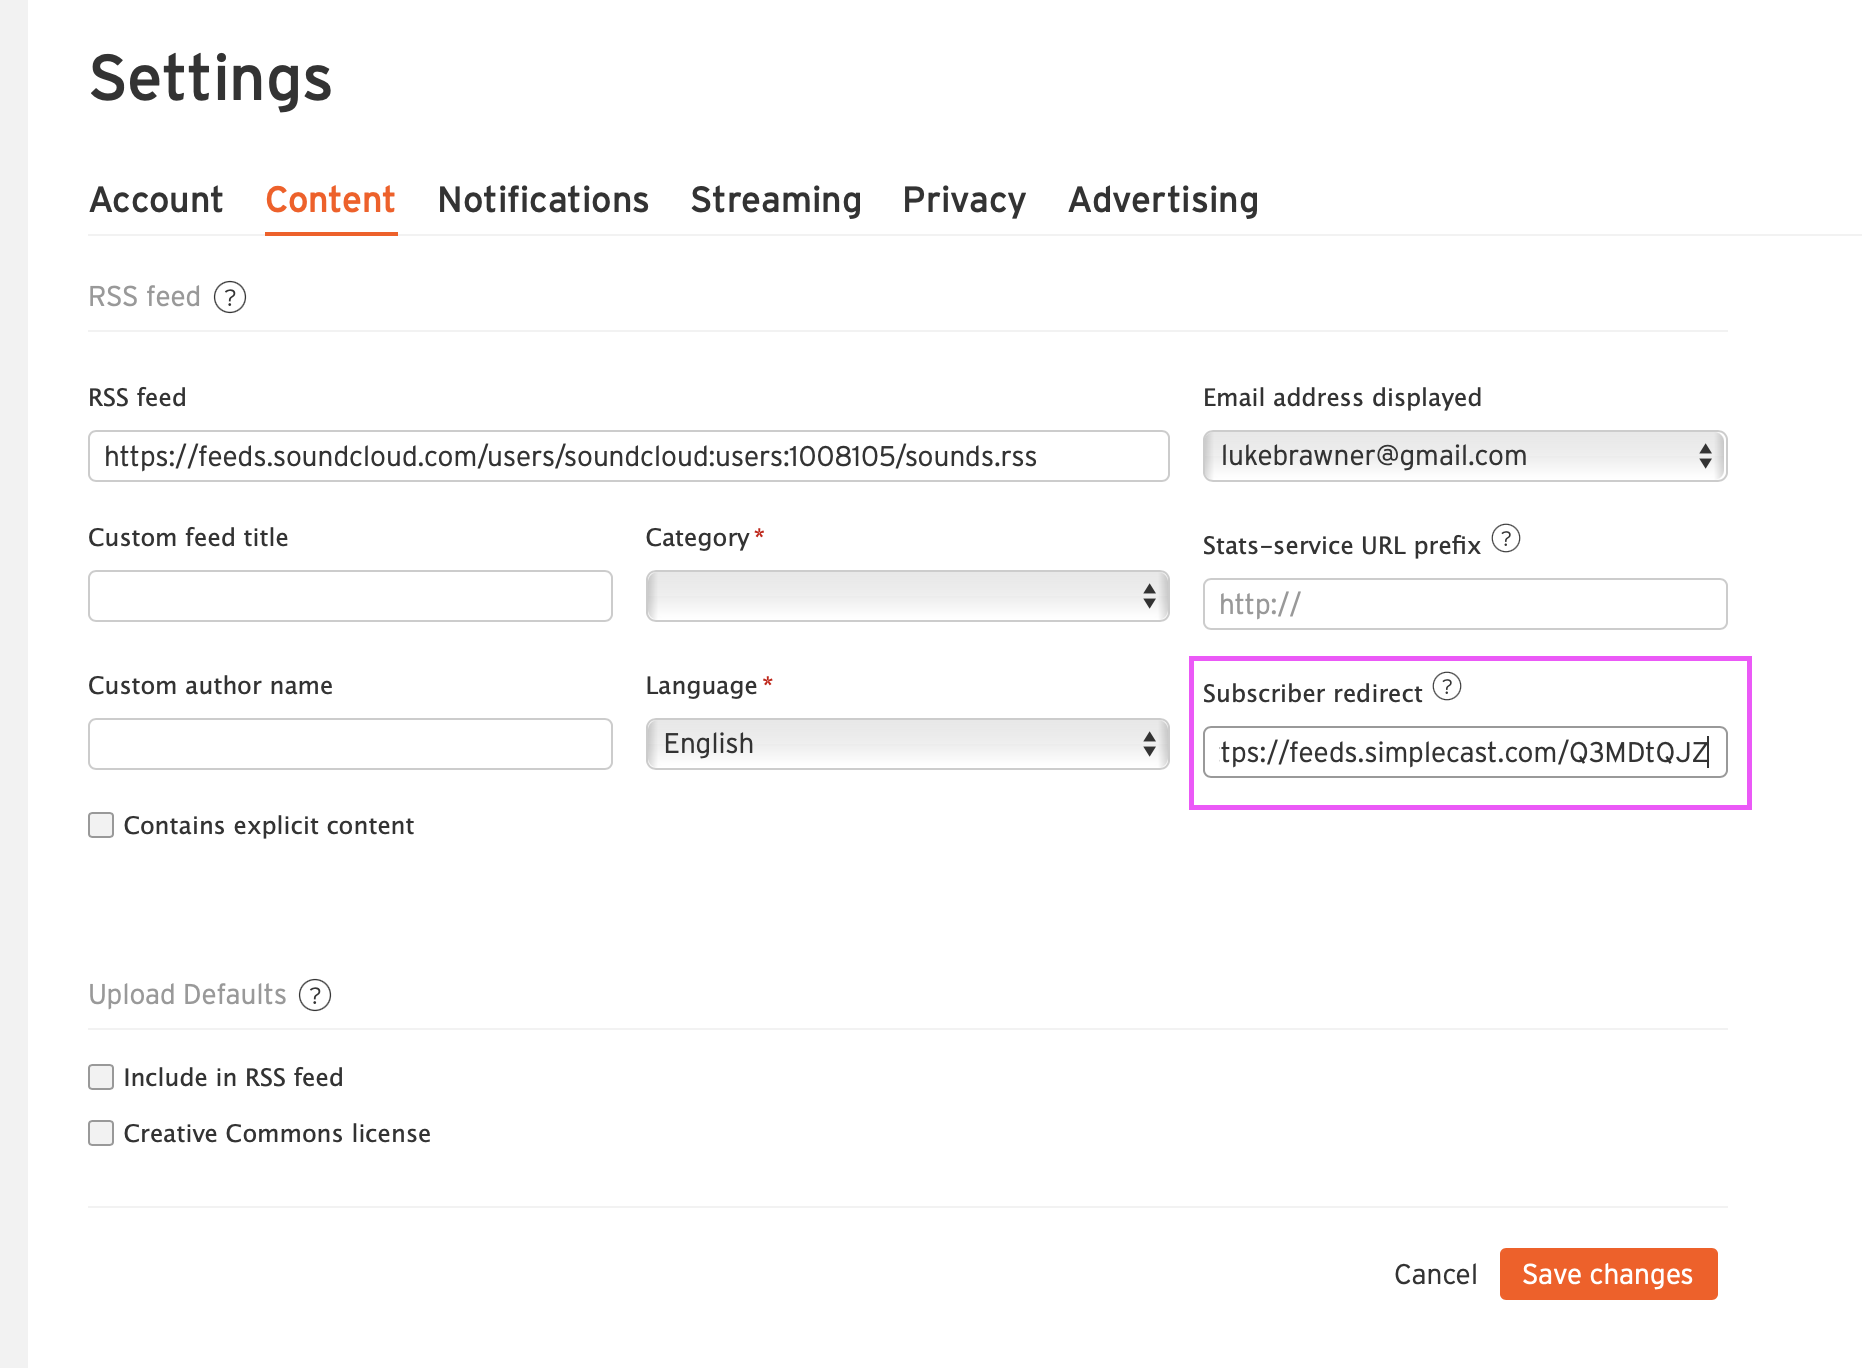Click the Custom author name field
This screenshot has width=1862, height=1368.
click(350, 744)
